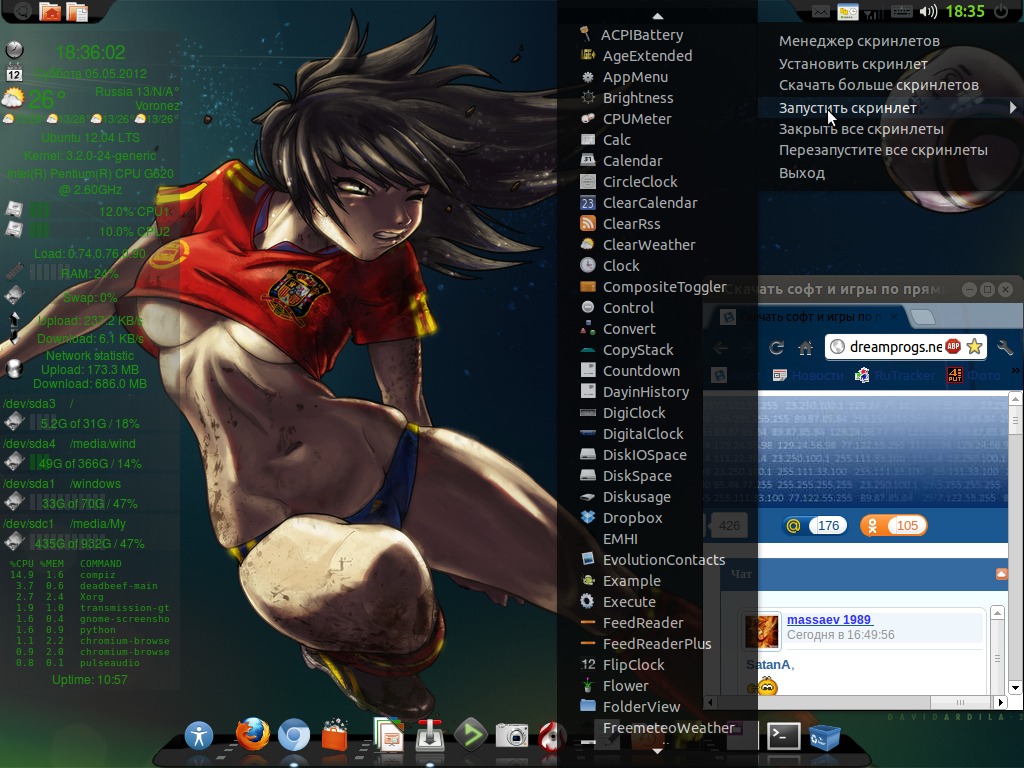Click the Adblock Plus icon in address bar
Image resolution: width=1024 pixels, height=768 pixels.
953,346
